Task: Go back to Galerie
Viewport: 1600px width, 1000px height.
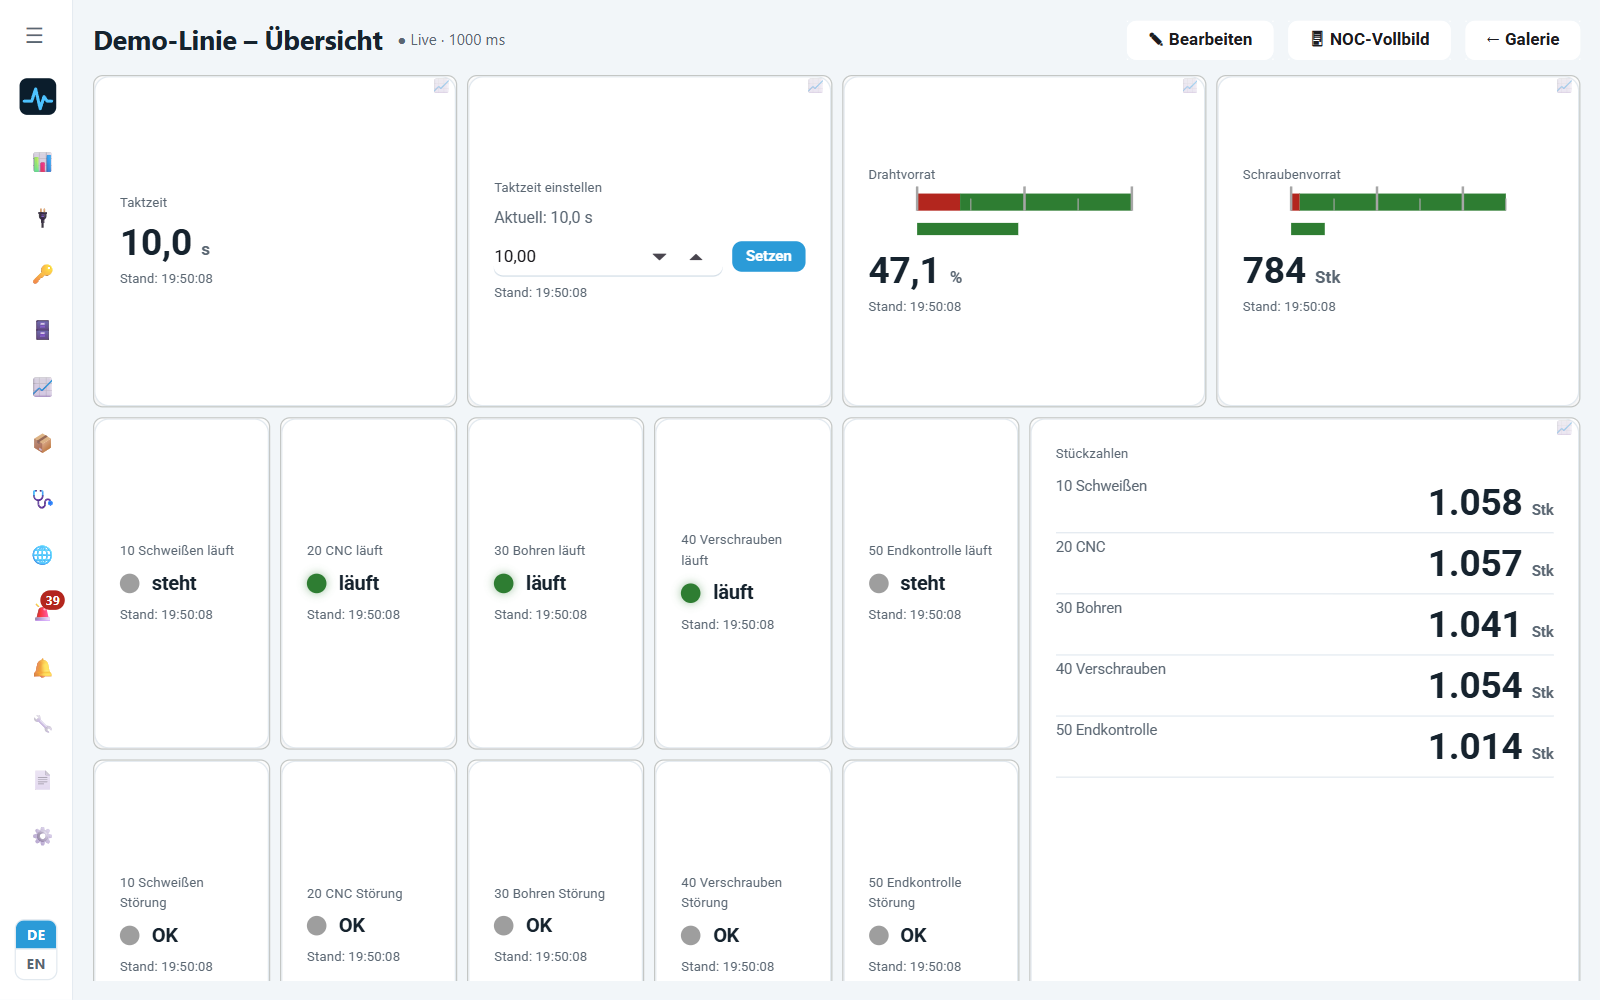Action: tap(1523, 40)
